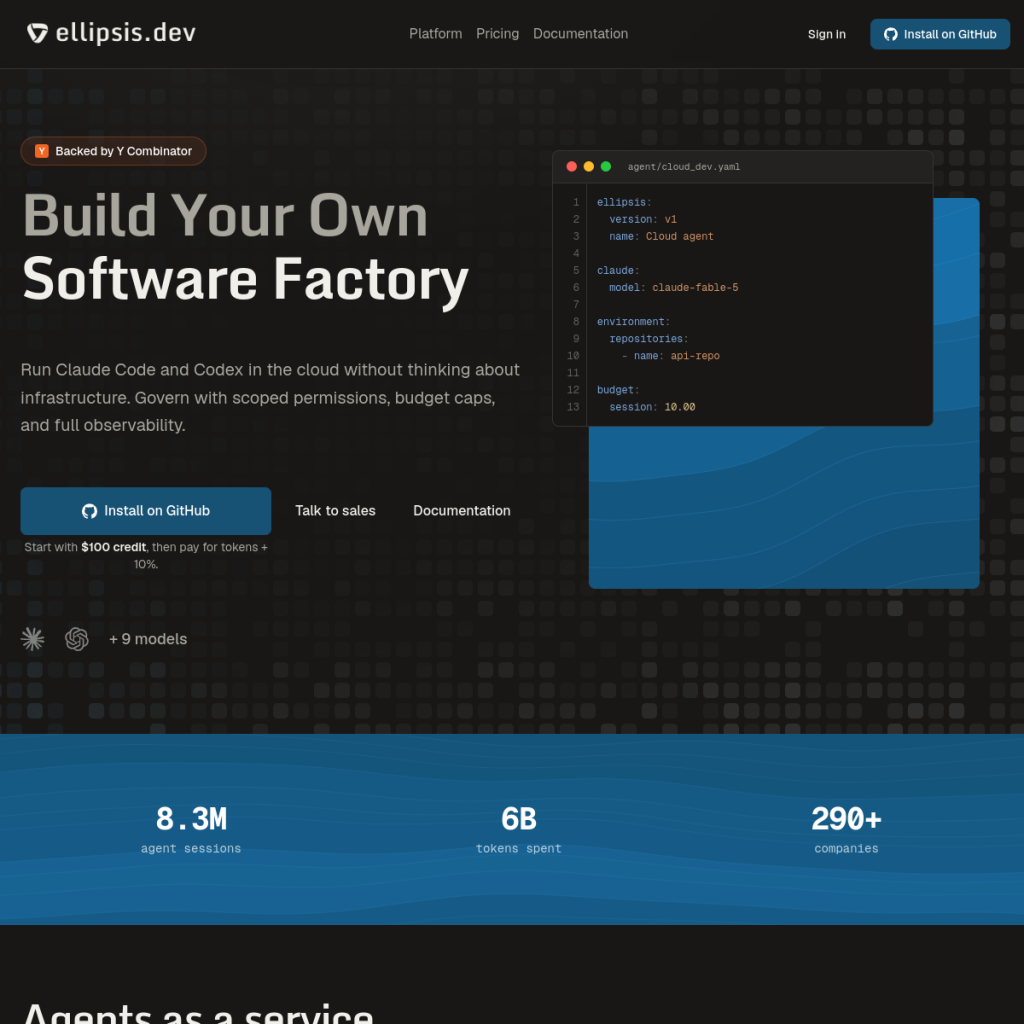This screenshot has width=1024, height=1024.
Task: Open Documentation in the top navigation
Action: tap(581, 34)
